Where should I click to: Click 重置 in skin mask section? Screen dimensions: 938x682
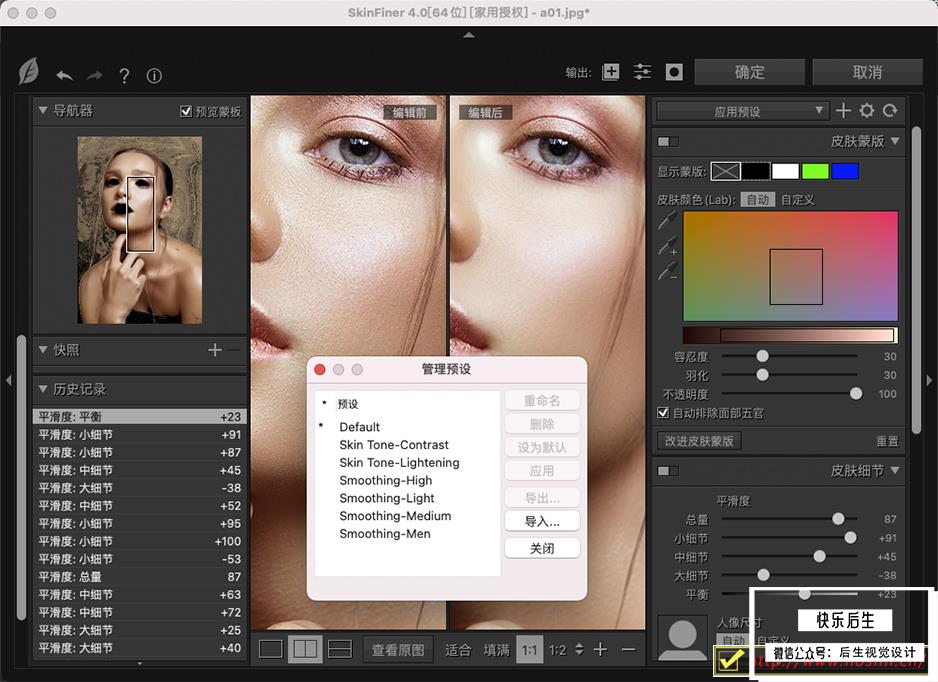point(887,442)
